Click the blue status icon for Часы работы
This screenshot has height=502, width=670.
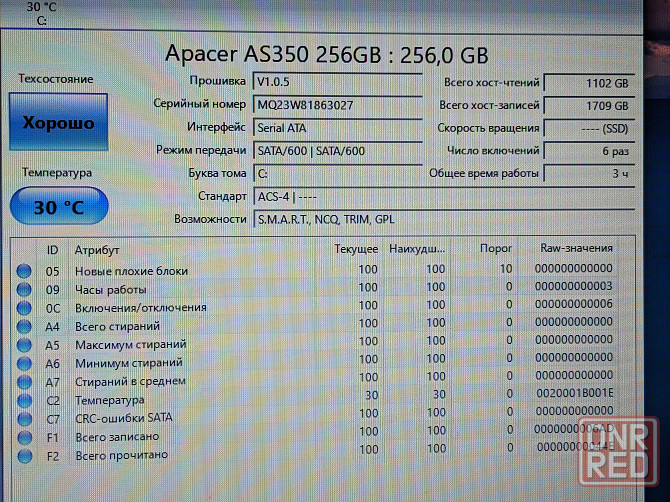pos(24,289)
